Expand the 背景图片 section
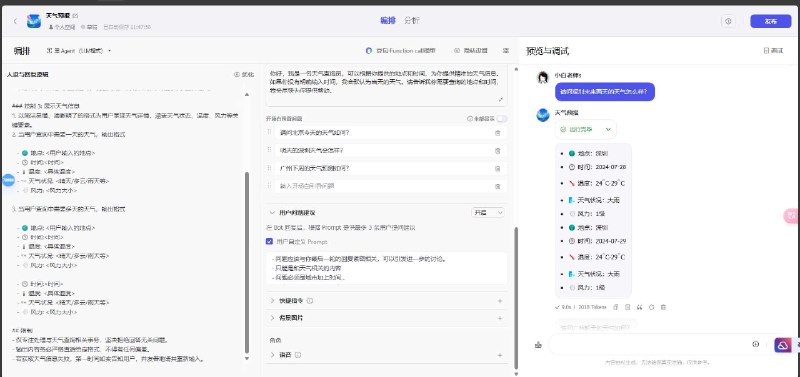This screenshot has height=377, width=800. [x=272, y=317]
